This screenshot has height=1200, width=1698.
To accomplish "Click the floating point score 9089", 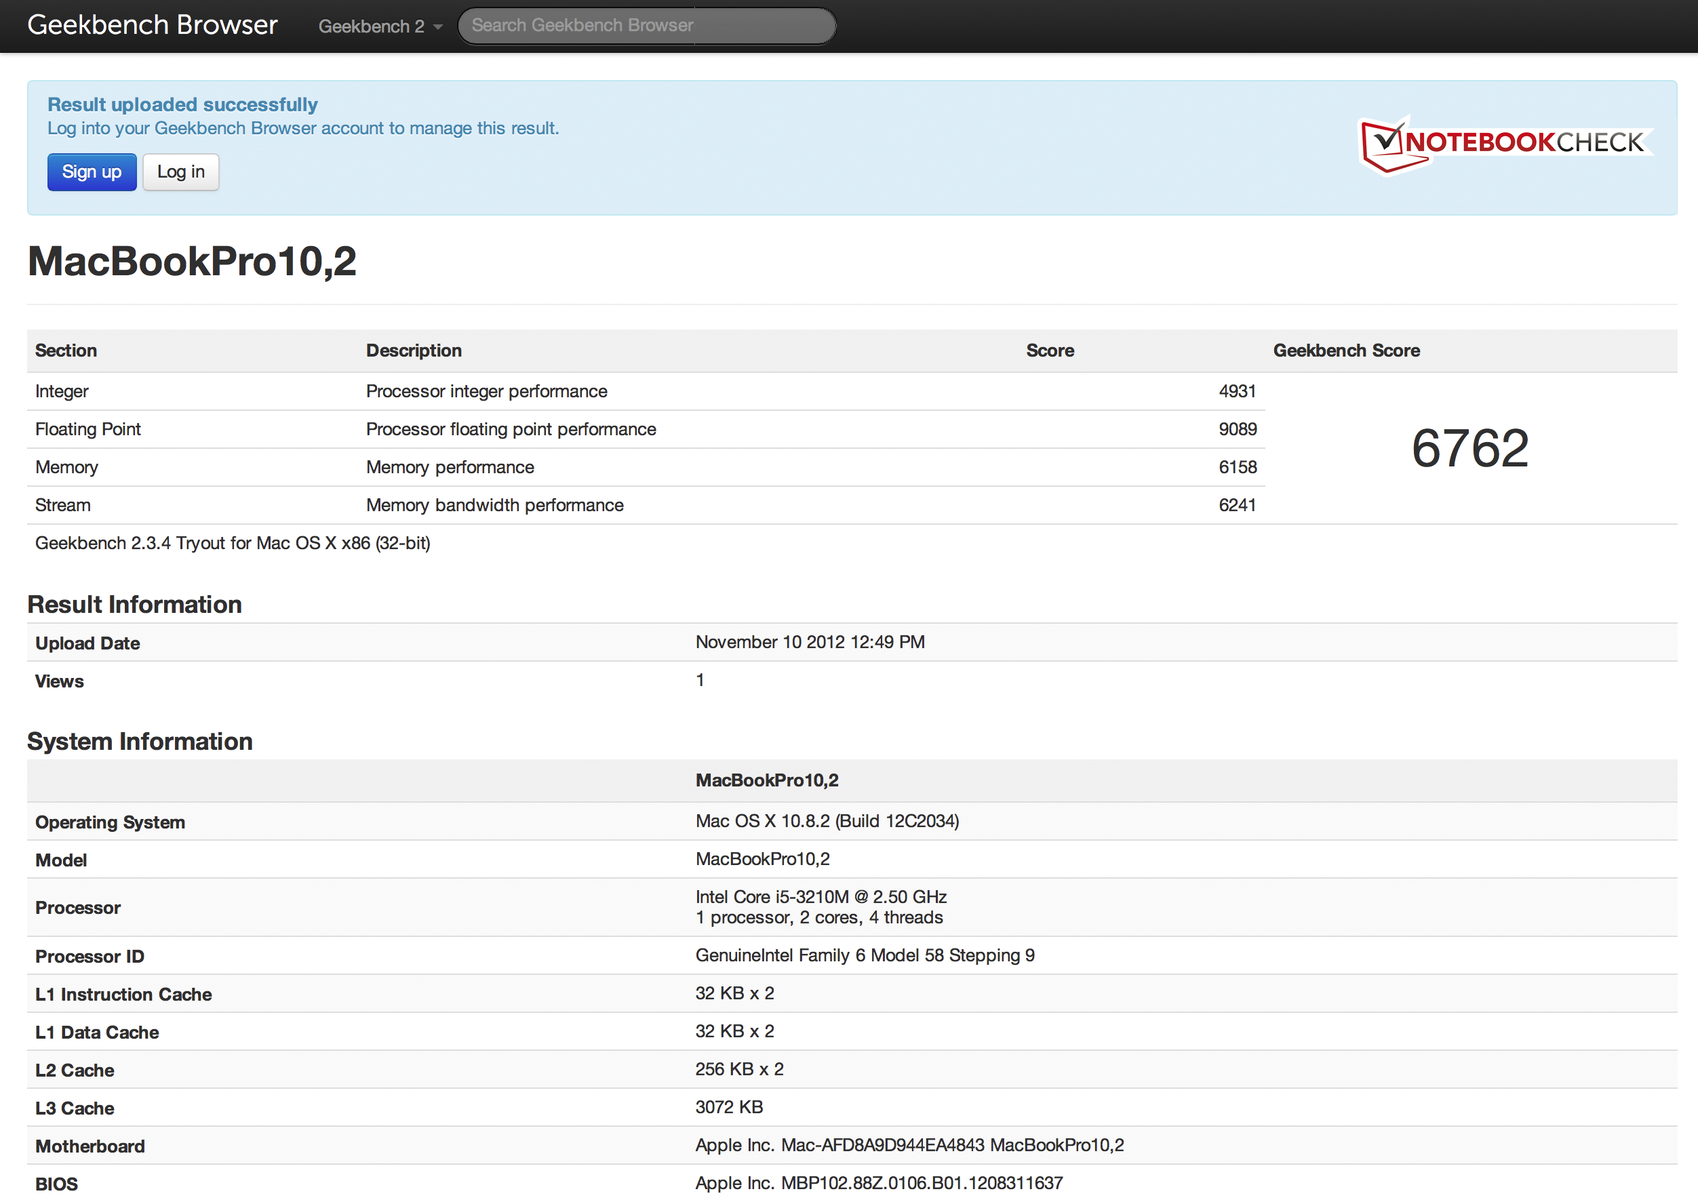I will pos(1237,430).
